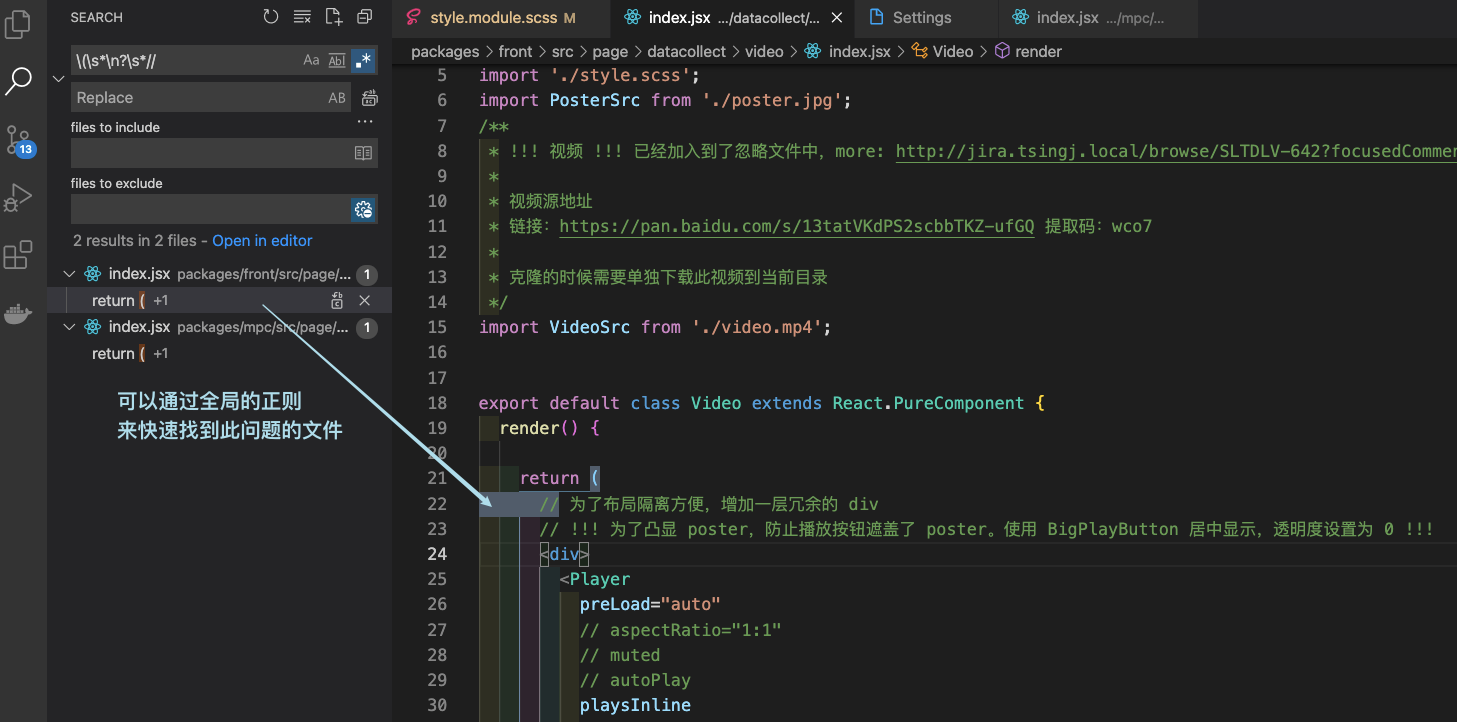This screenshot has height=722, width=1457.
Task: Toggle Match Case option (Aa)
Action: [x=312, y=61]
